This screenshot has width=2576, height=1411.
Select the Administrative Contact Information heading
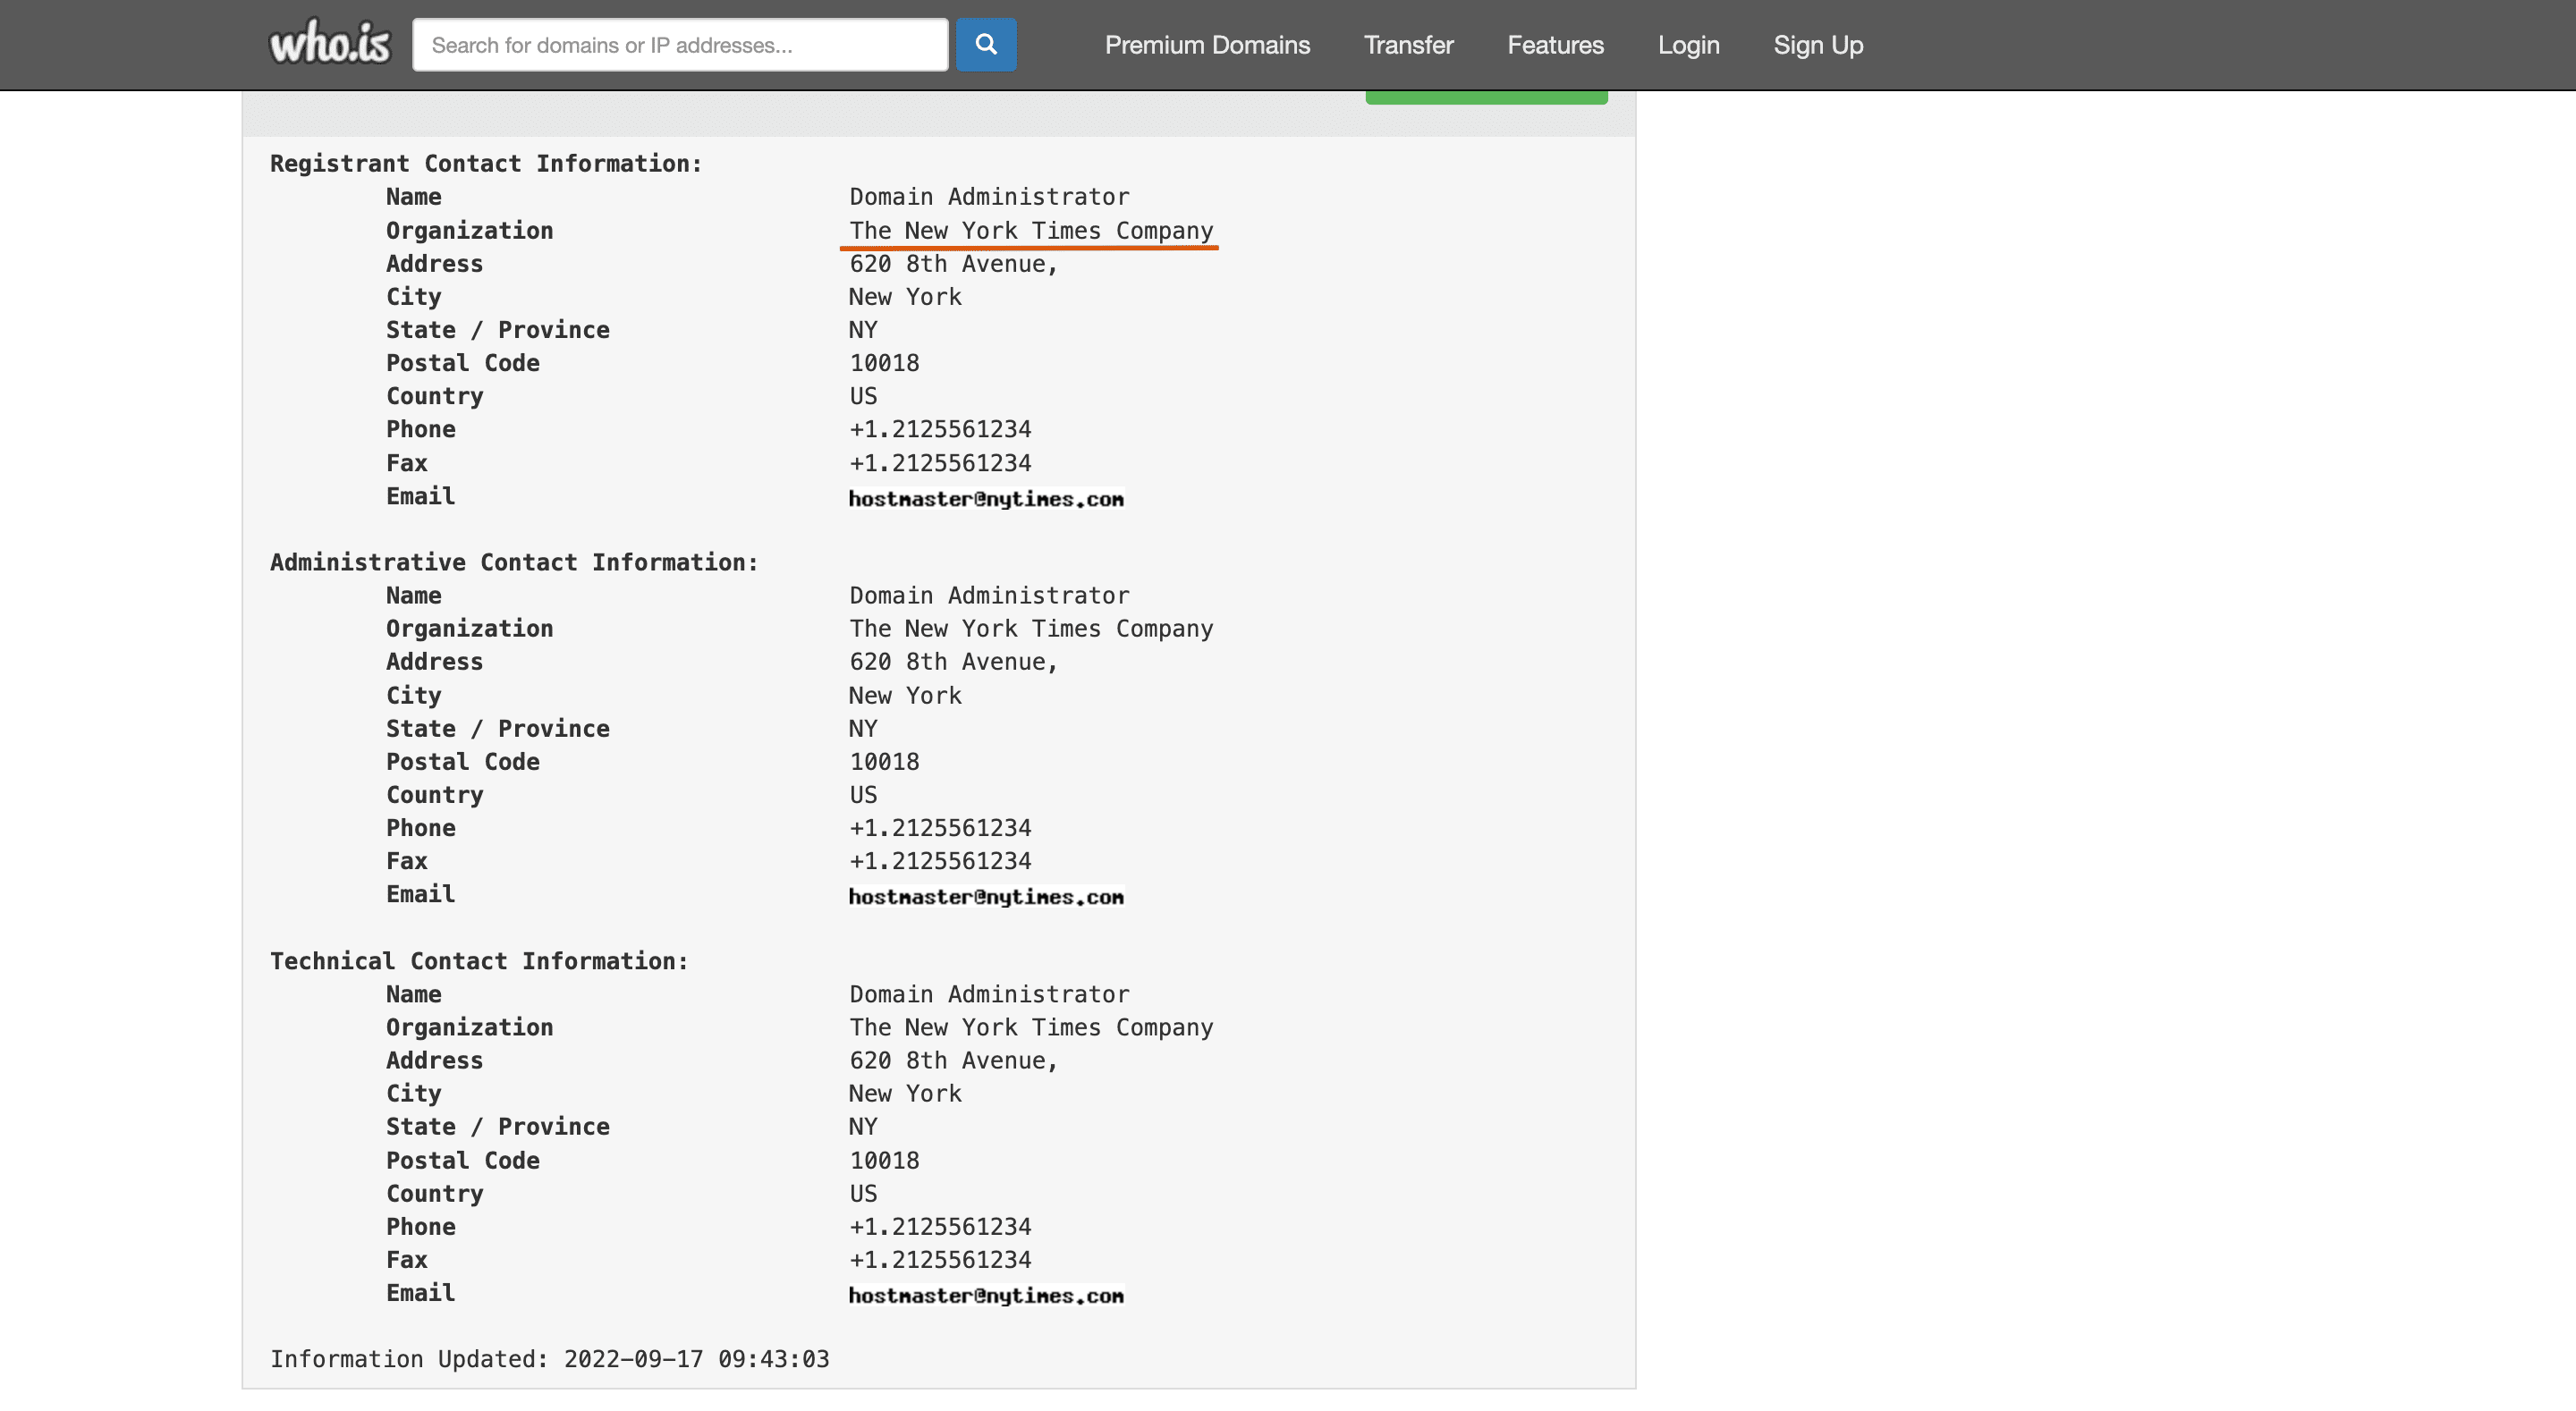point(513,562)
